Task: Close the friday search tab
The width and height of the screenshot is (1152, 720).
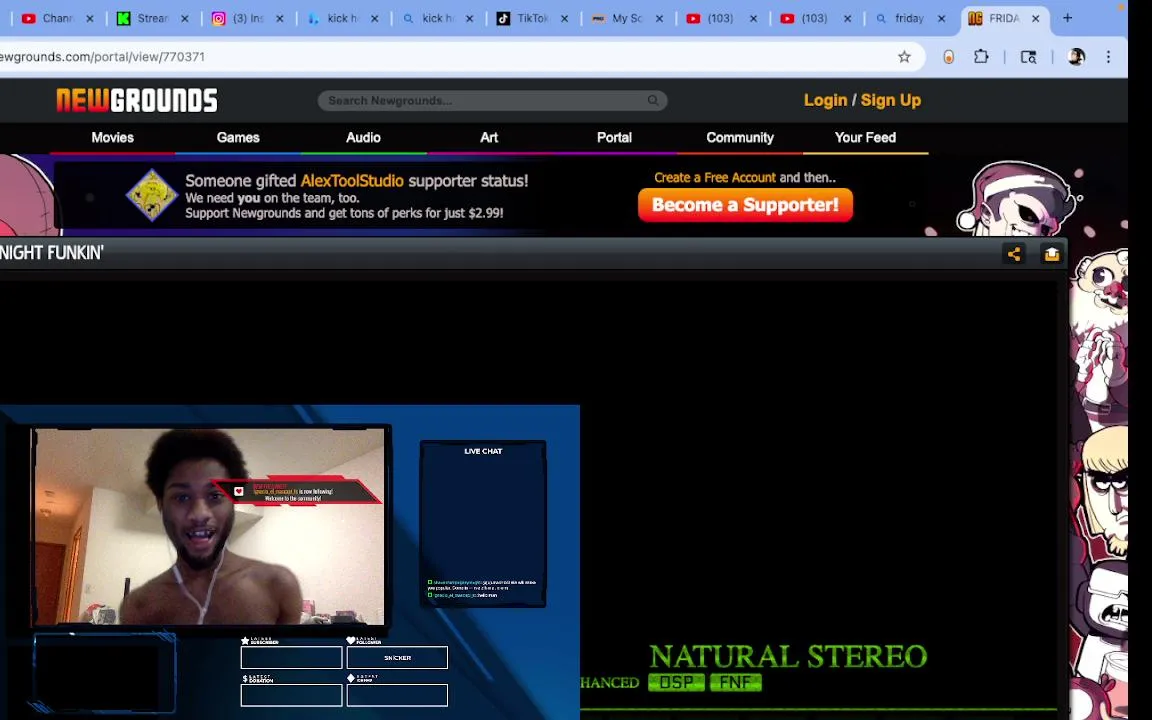Action: coord(941,18)
